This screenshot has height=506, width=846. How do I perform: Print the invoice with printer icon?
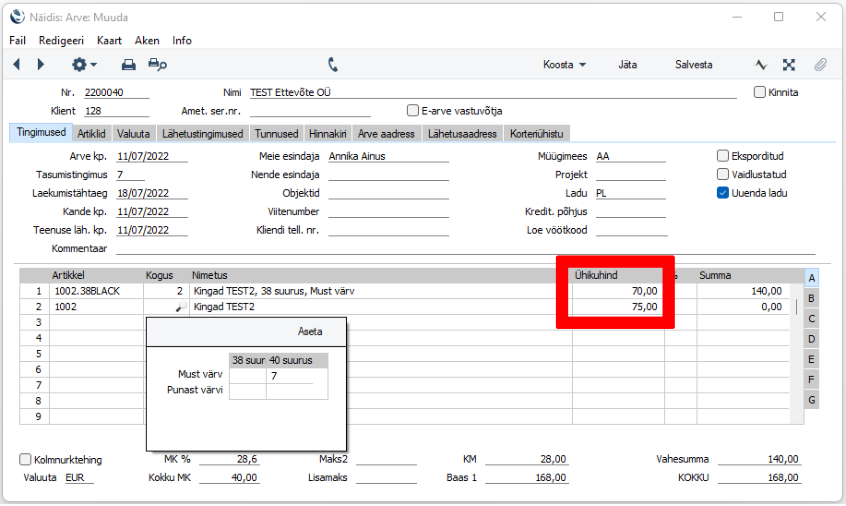point(128,65)
